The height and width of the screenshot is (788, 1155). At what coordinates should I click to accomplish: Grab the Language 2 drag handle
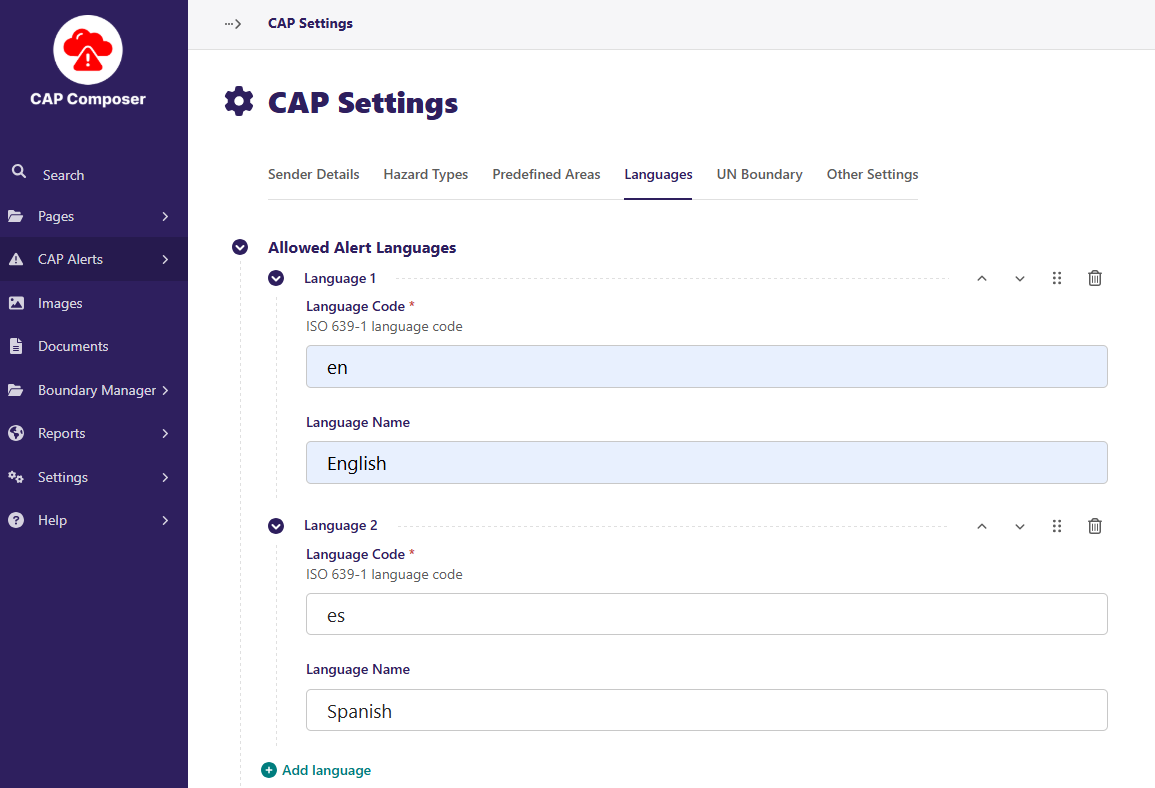coord(1057,526)
